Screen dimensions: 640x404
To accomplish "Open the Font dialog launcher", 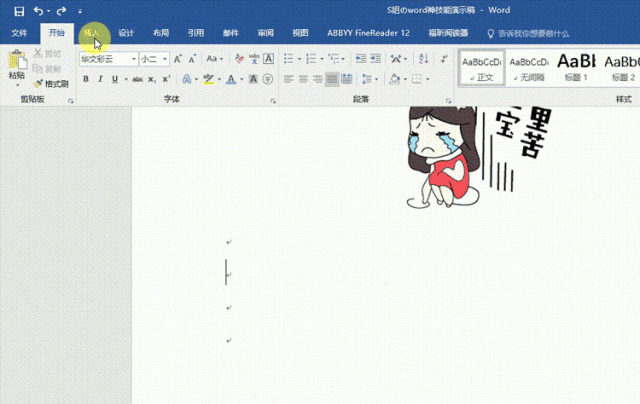I will (x=273, y=100).
